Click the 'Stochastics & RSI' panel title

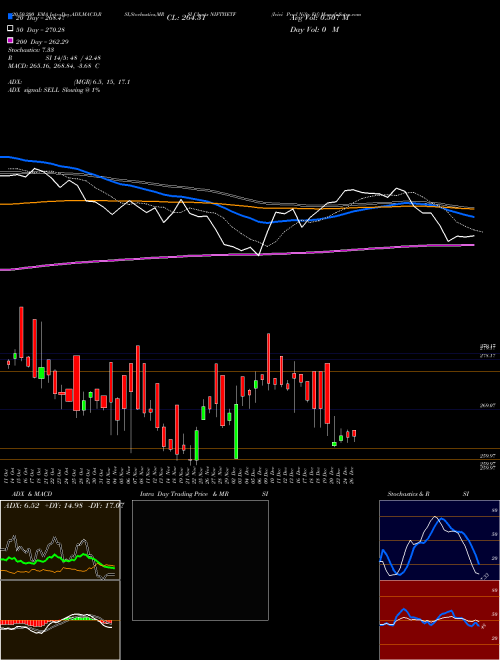coord(428,494)
